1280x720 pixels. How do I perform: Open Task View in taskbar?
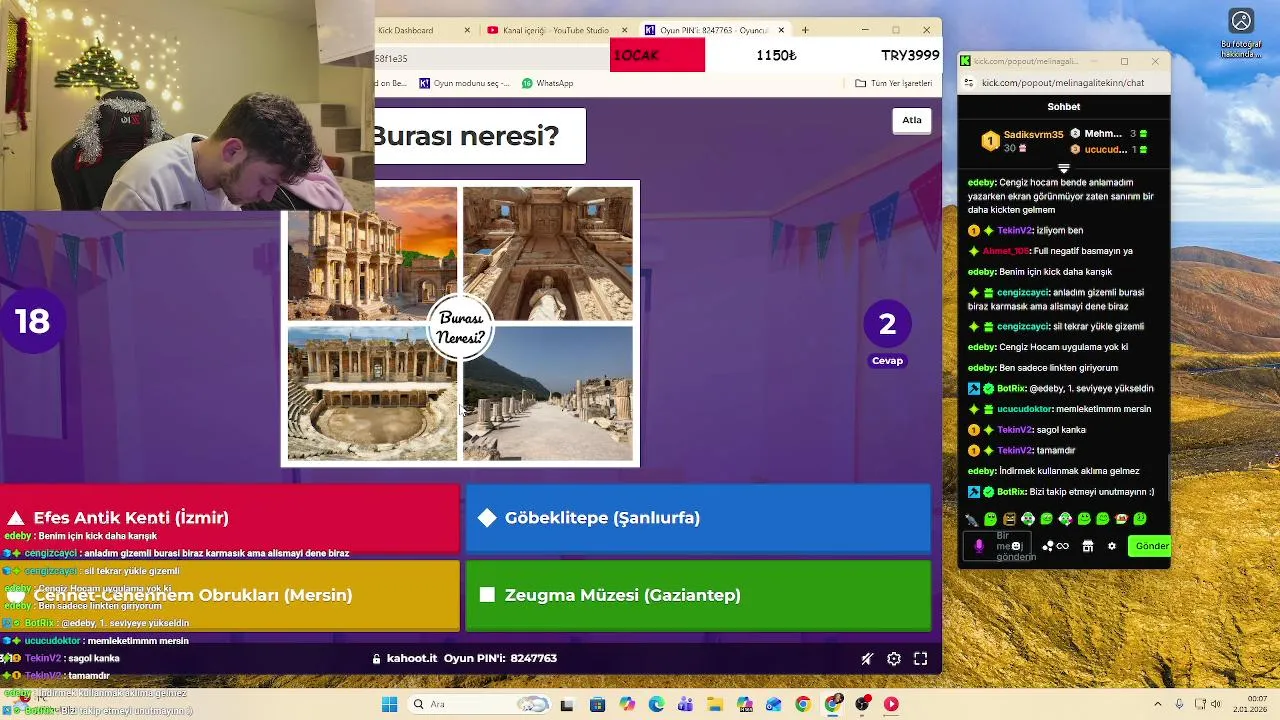[x=568, y=705]
